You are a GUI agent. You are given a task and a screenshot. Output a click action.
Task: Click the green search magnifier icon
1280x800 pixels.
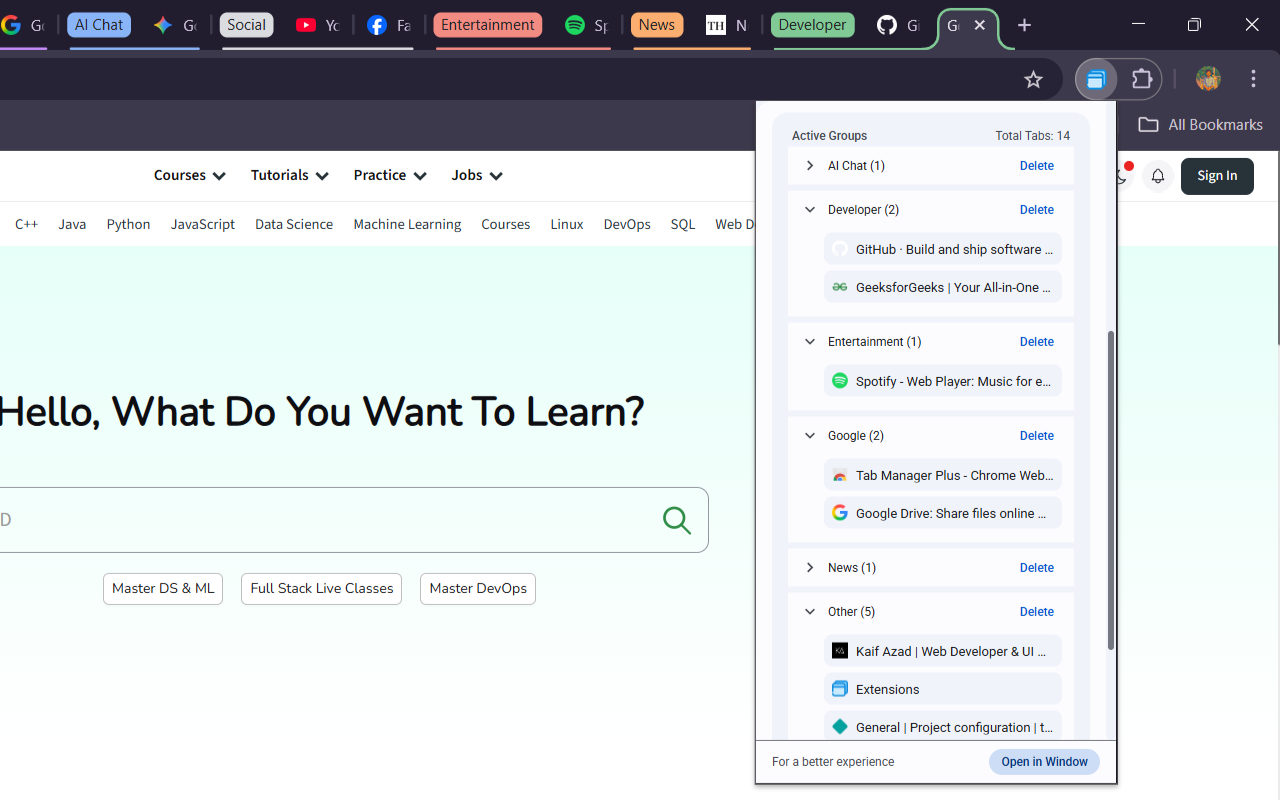[677, 520]
